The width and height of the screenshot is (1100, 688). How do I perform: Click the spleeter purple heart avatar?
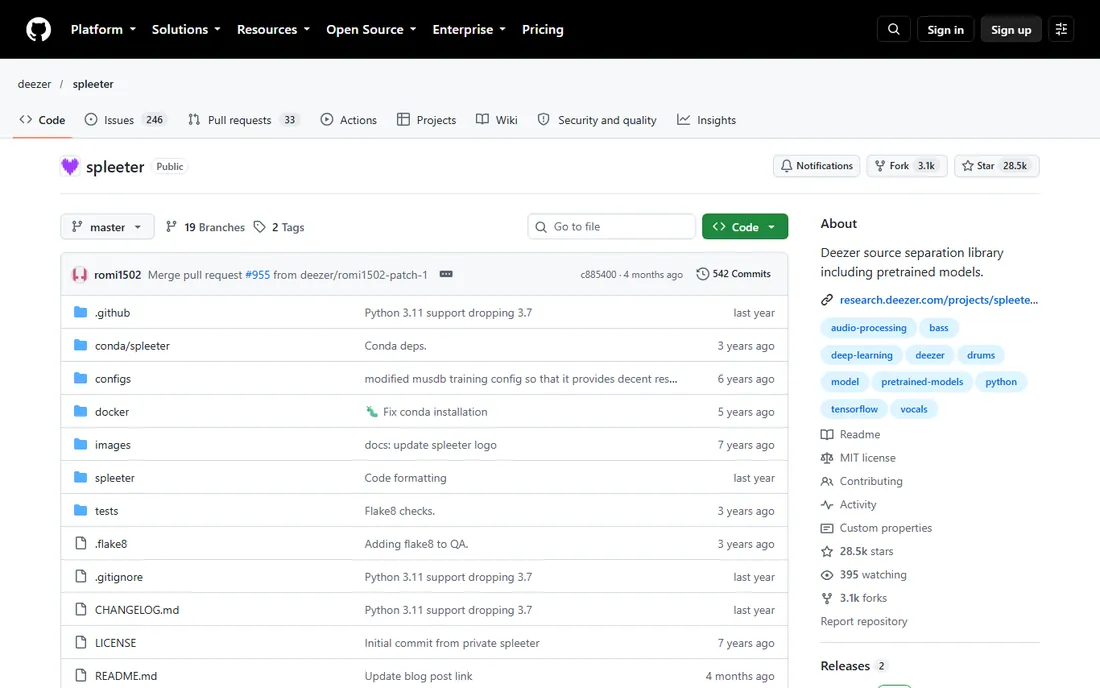(69, 166)
